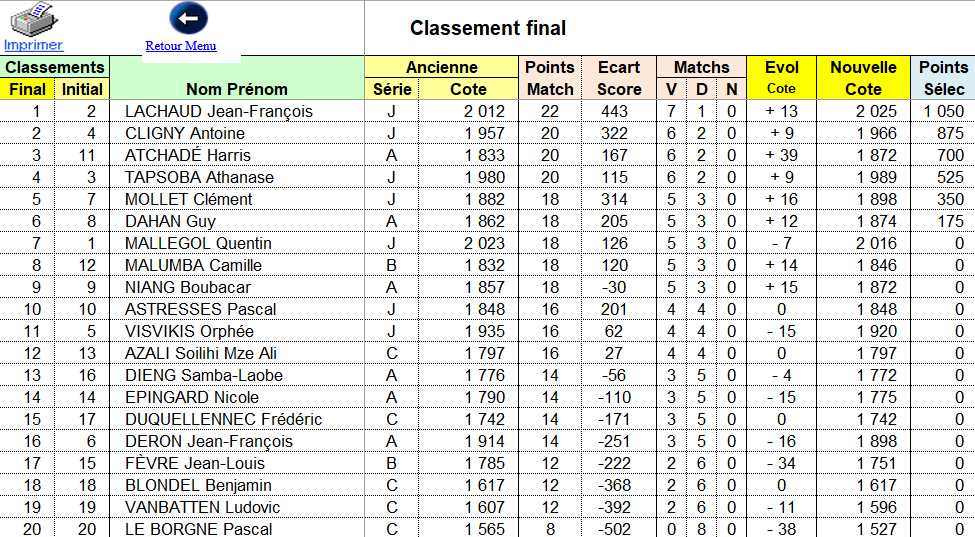
Task: Click the Points Sélec header
Action: 943,78
